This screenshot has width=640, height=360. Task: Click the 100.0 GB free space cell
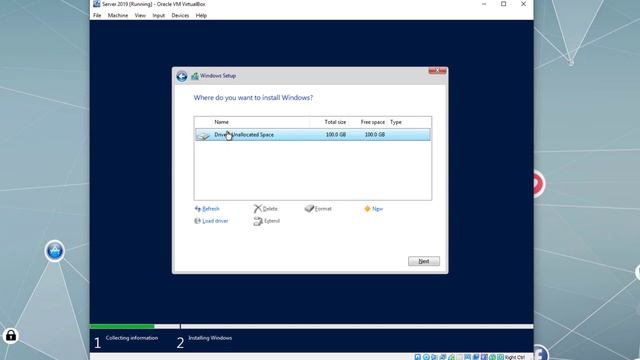[x=375, y=135]
